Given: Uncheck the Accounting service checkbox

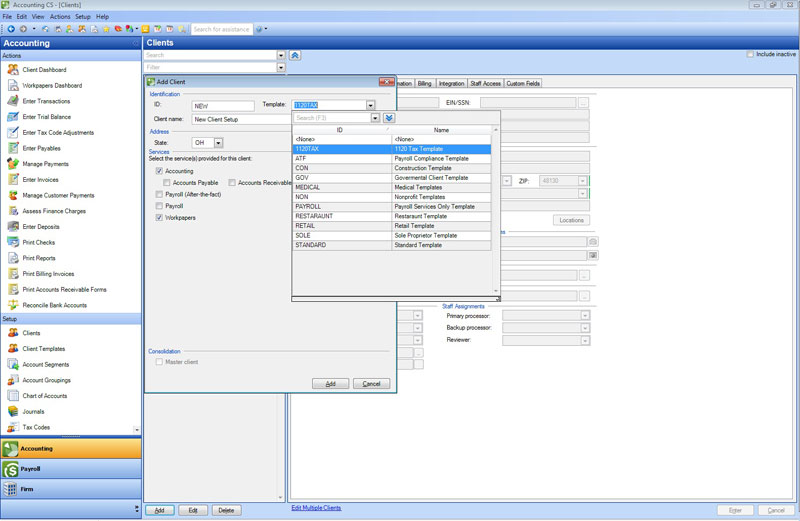Looking at the screenshot, I should pyautogui.click(x=159, y=171).
